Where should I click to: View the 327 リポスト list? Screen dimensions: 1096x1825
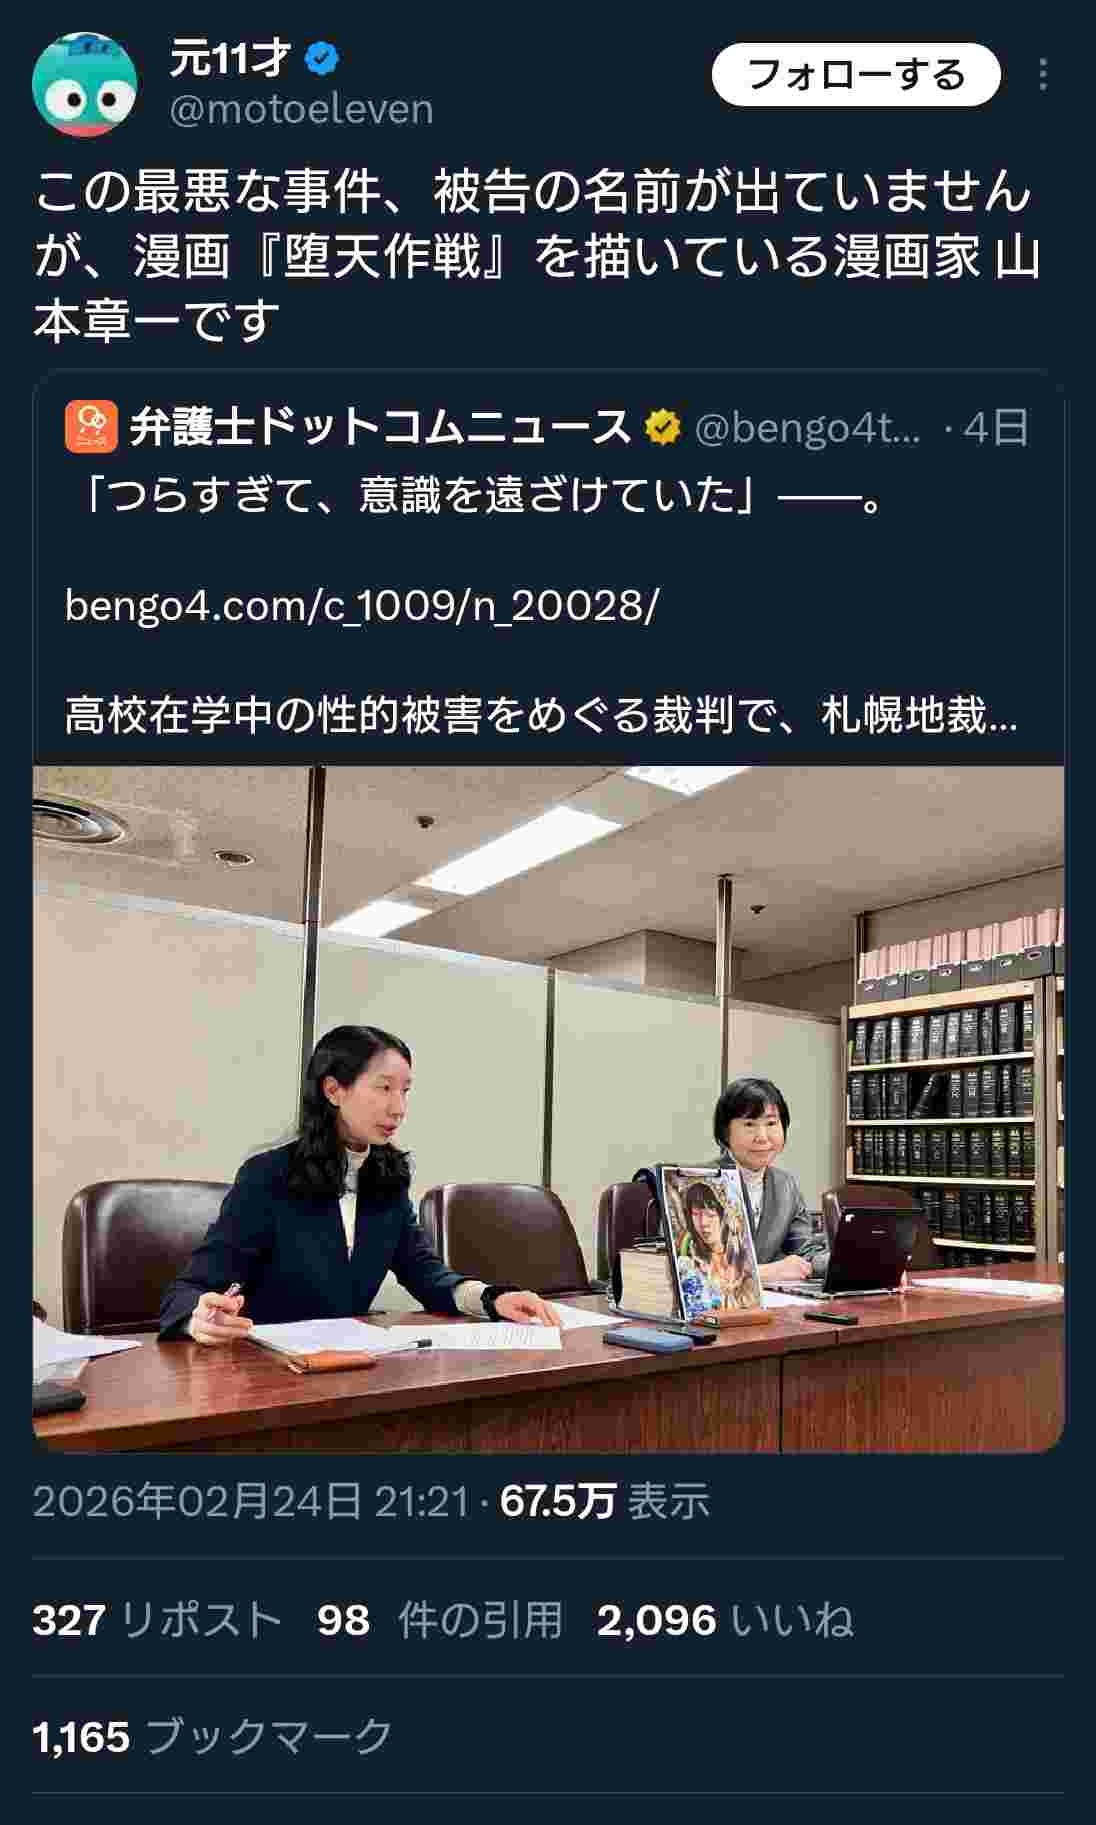tap(156, 1620)
